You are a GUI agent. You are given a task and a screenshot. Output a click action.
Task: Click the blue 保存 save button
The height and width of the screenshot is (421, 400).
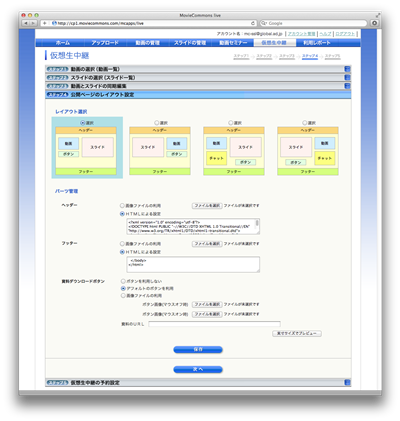pos(198,350)
